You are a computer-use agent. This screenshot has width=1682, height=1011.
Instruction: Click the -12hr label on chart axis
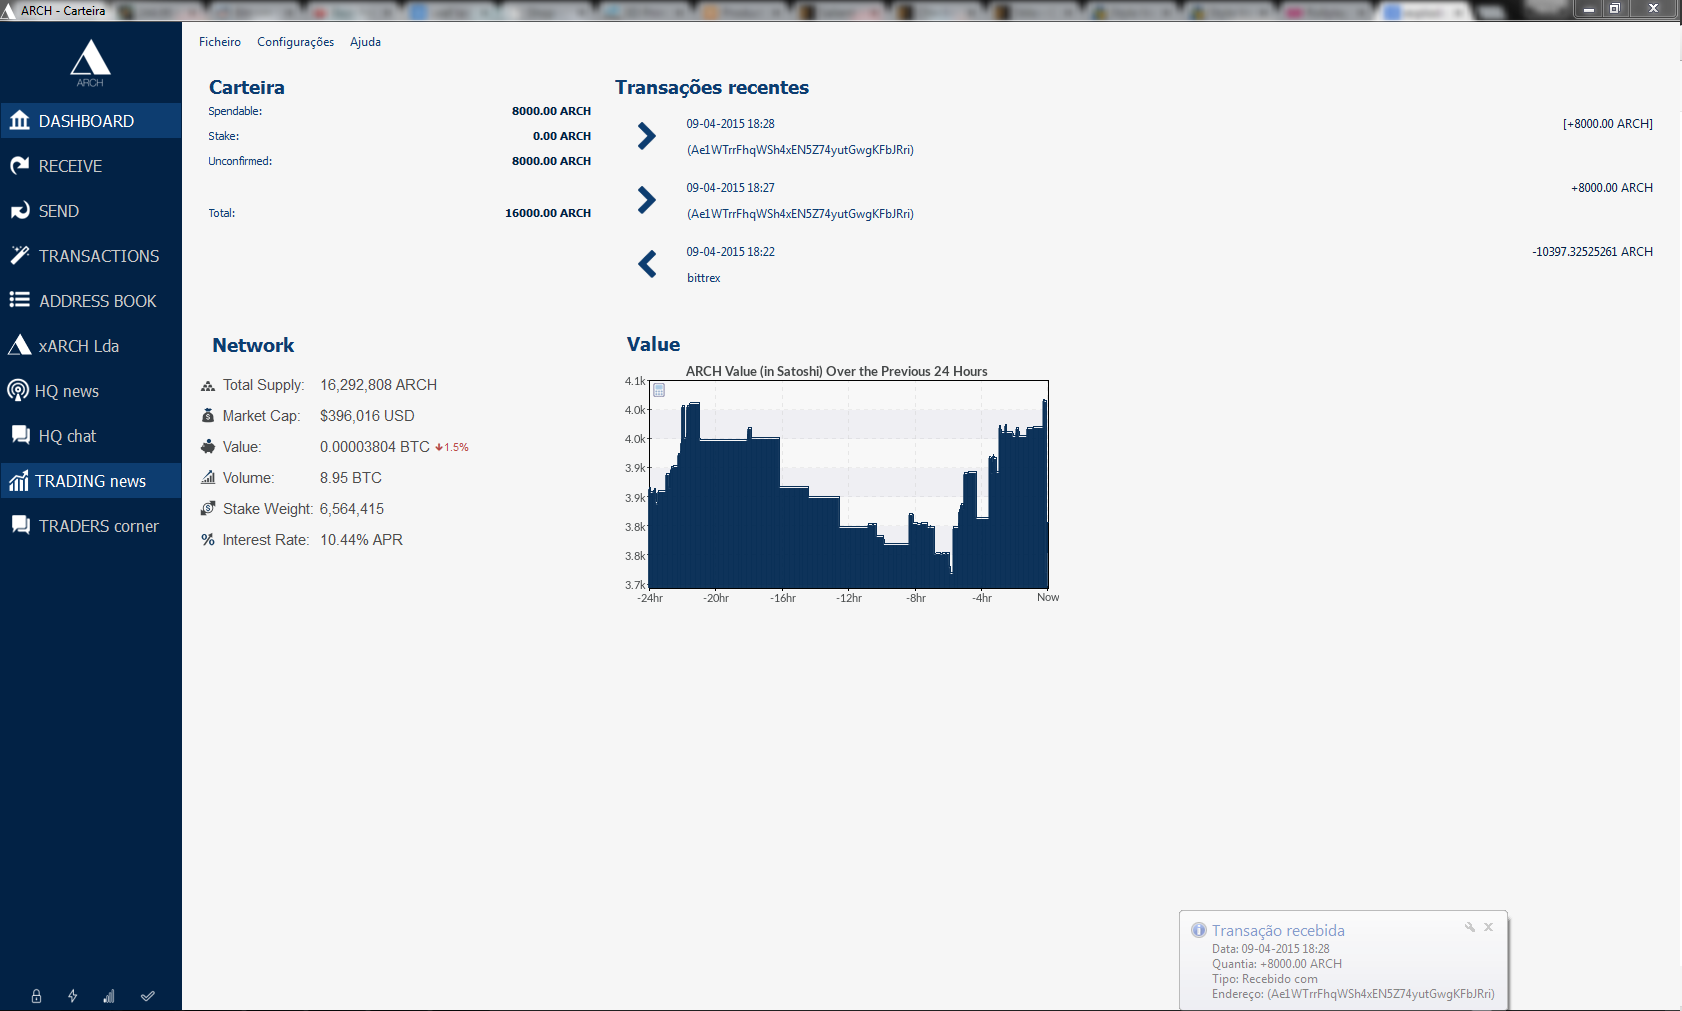pos(849,598)
